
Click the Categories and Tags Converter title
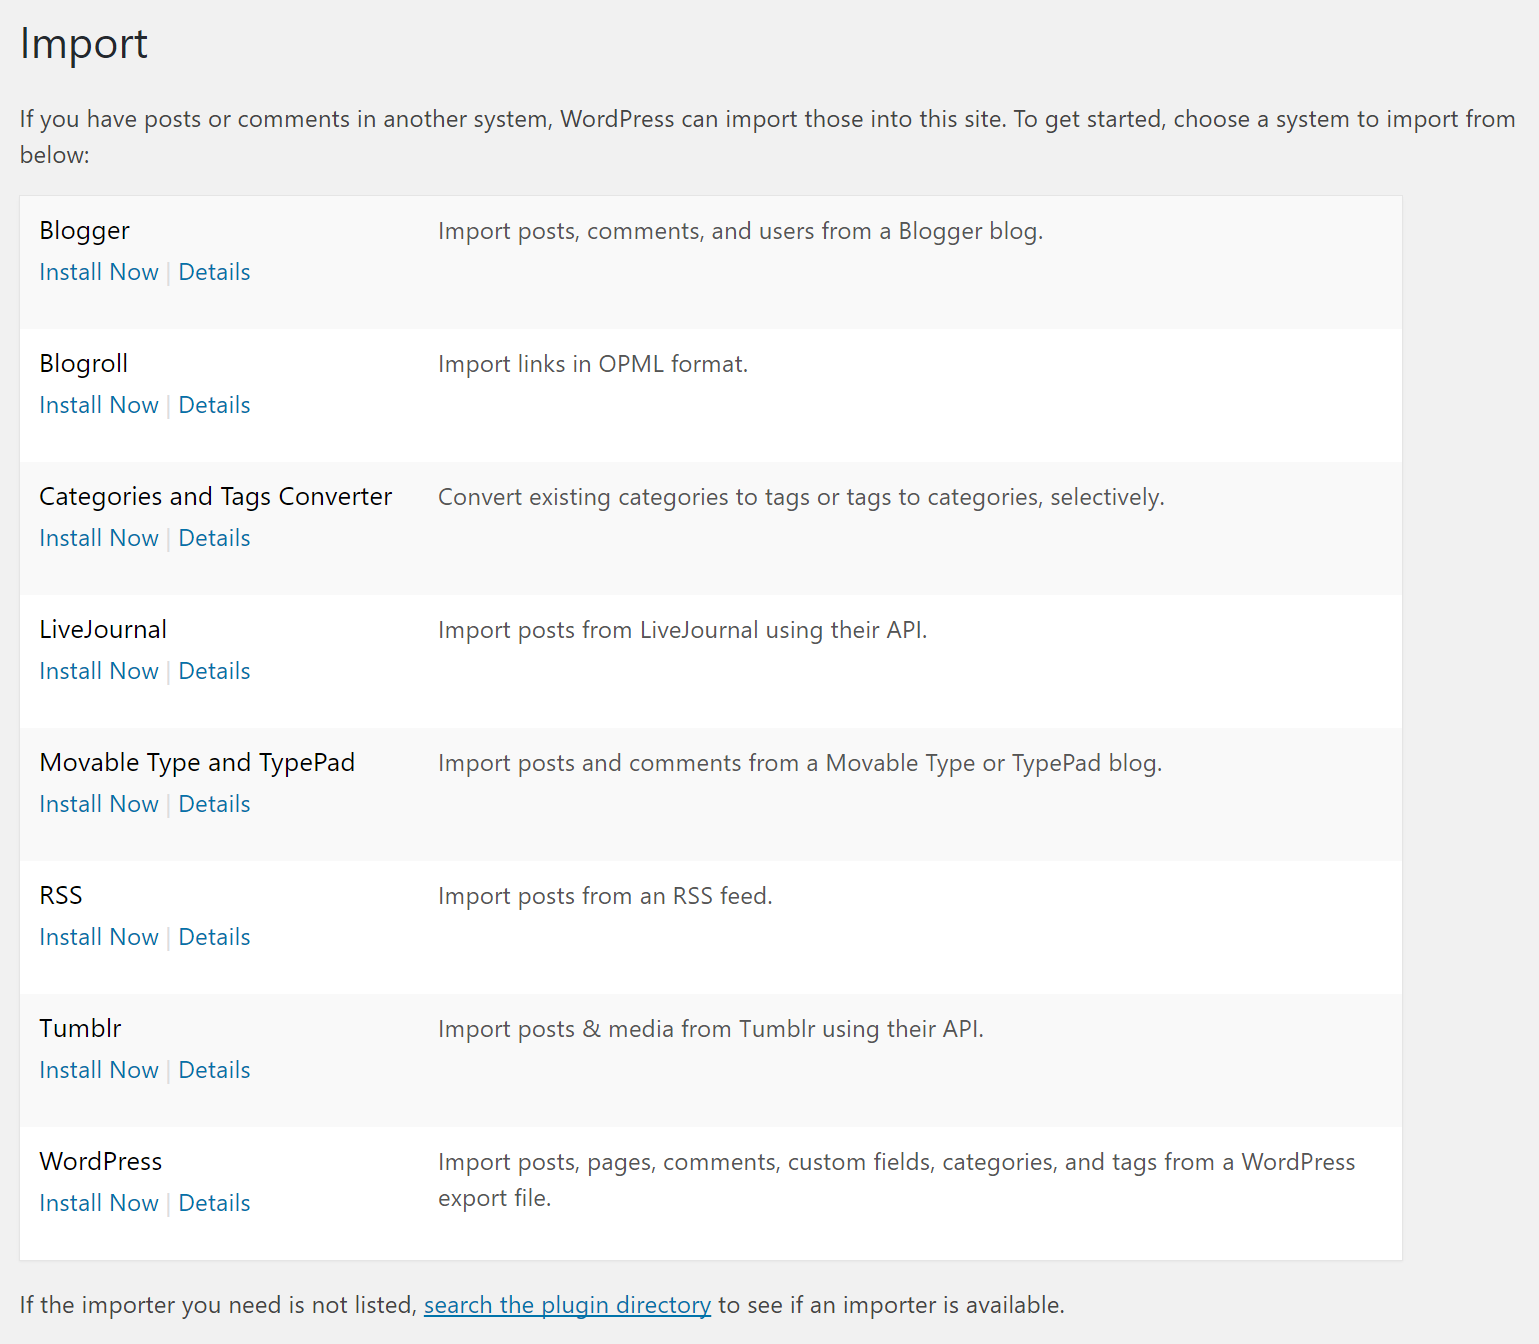(216, 497)
